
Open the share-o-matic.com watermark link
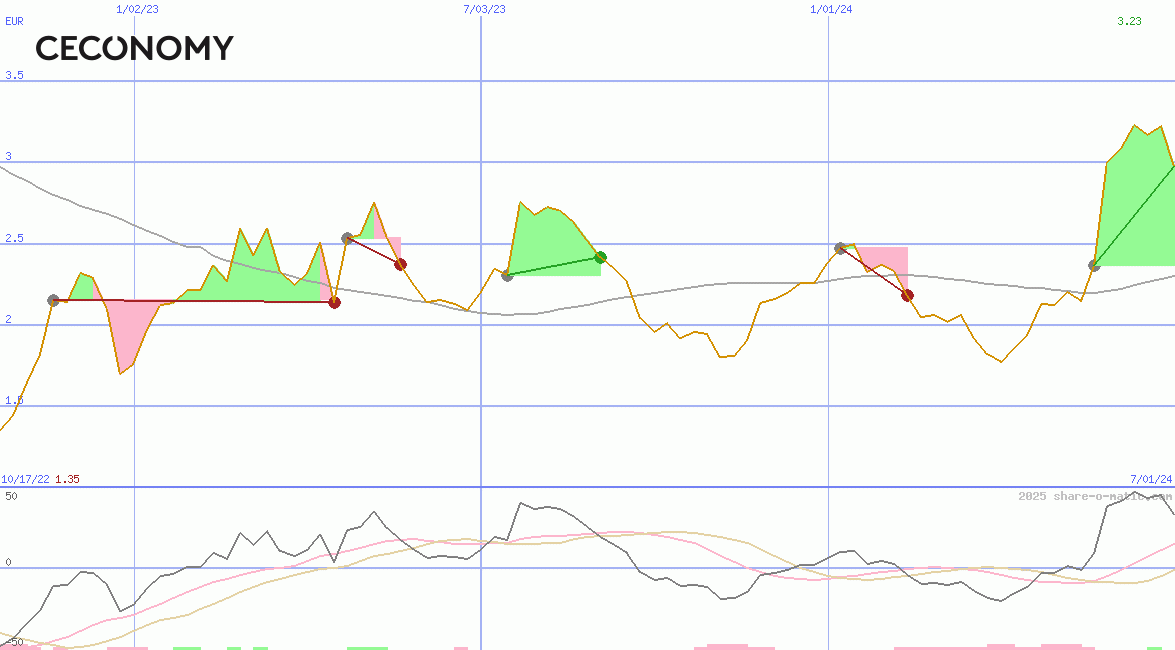click(x=1094, y=496)
